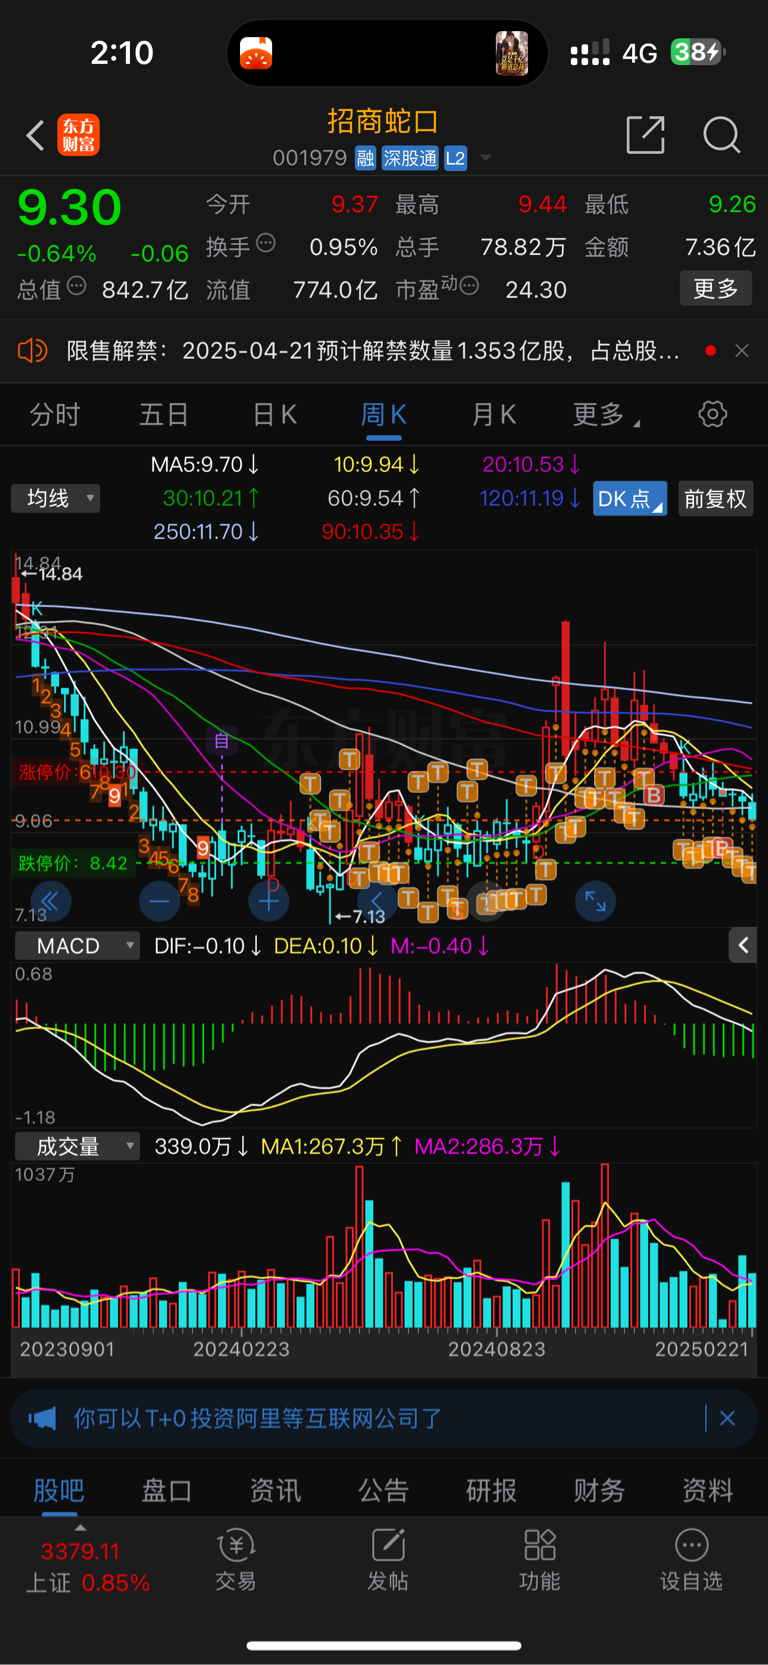Tap the 总值 info icon

point(76,287)
